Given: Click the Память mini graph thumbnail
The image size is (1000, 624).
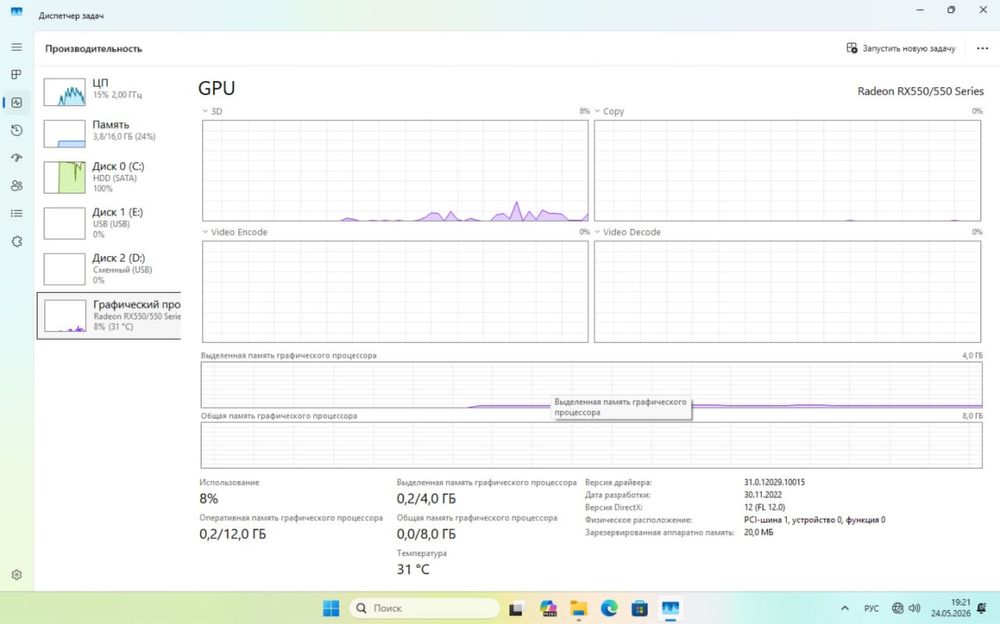Looking at the screenshot, I should pyautogui.click(x=64, y=134).
